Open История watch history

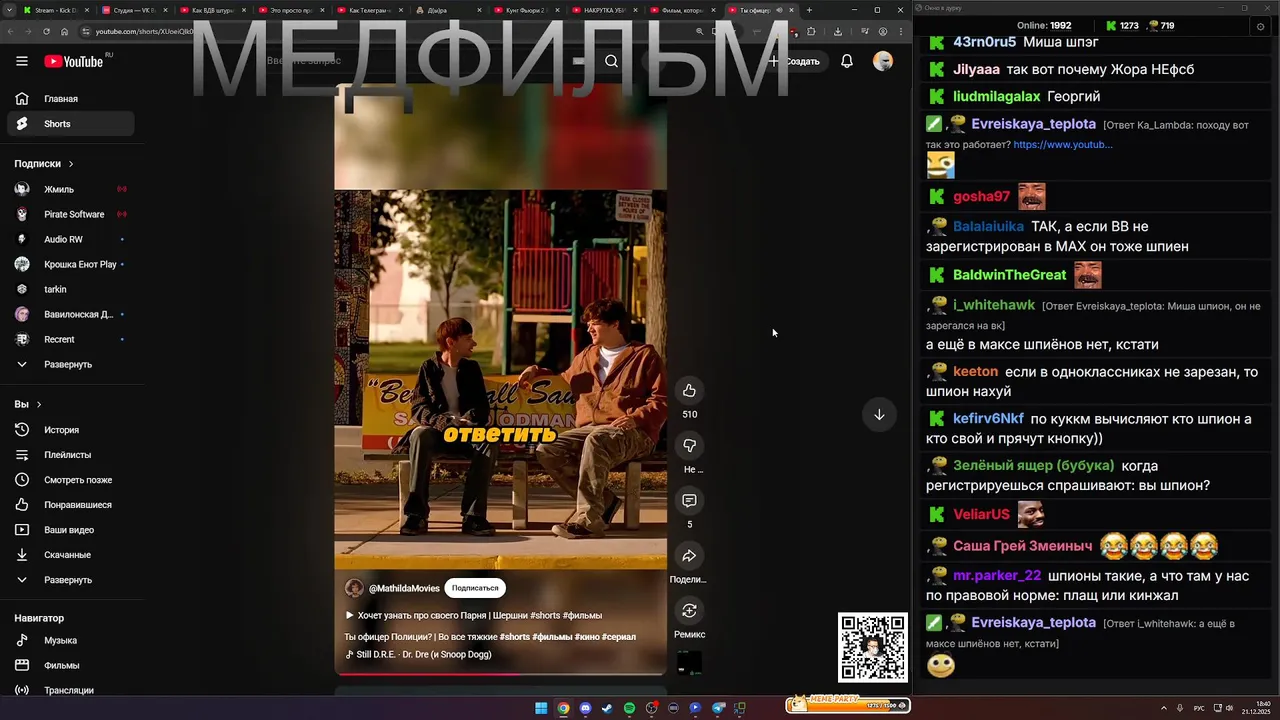pos(70,430)
